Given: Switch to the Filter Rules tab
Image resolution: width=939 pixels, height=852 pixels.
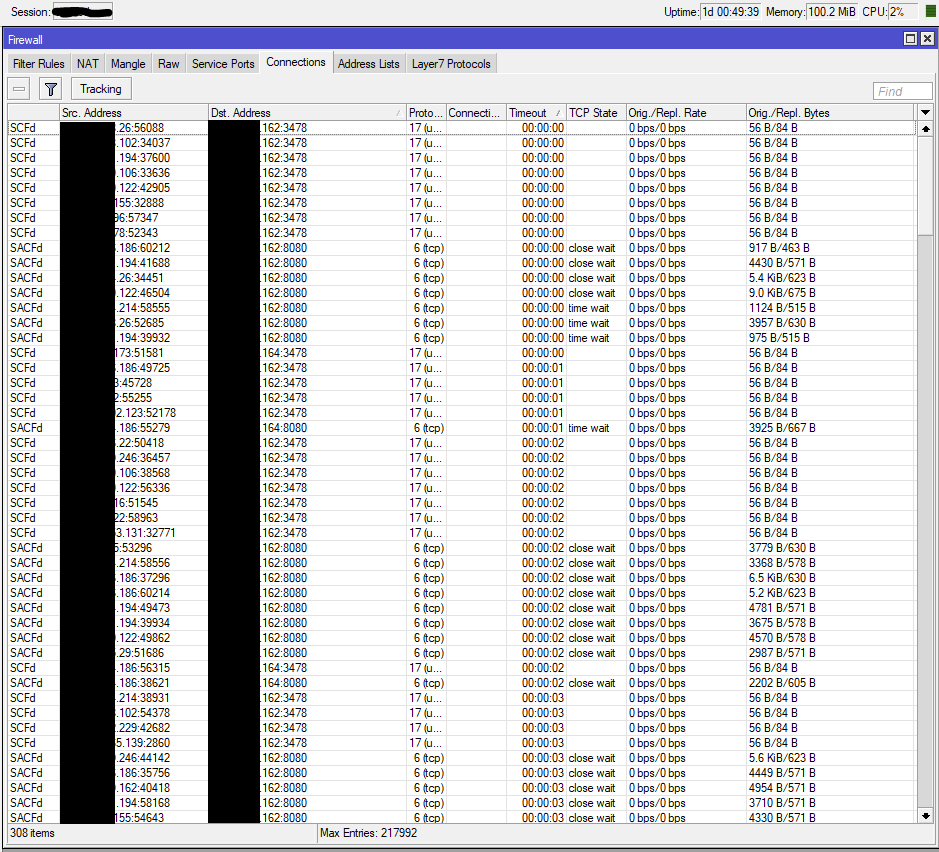Looking at the screenshot, I should point(38,64).
